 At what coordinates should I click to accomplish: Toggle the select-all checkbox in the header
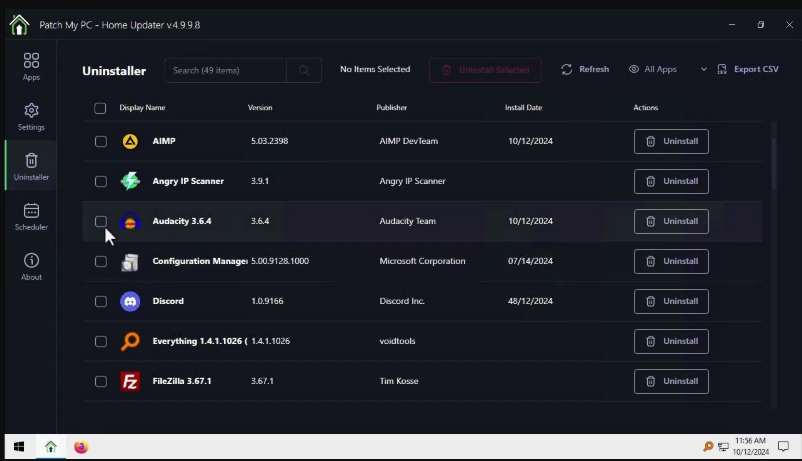coord(100,108)
